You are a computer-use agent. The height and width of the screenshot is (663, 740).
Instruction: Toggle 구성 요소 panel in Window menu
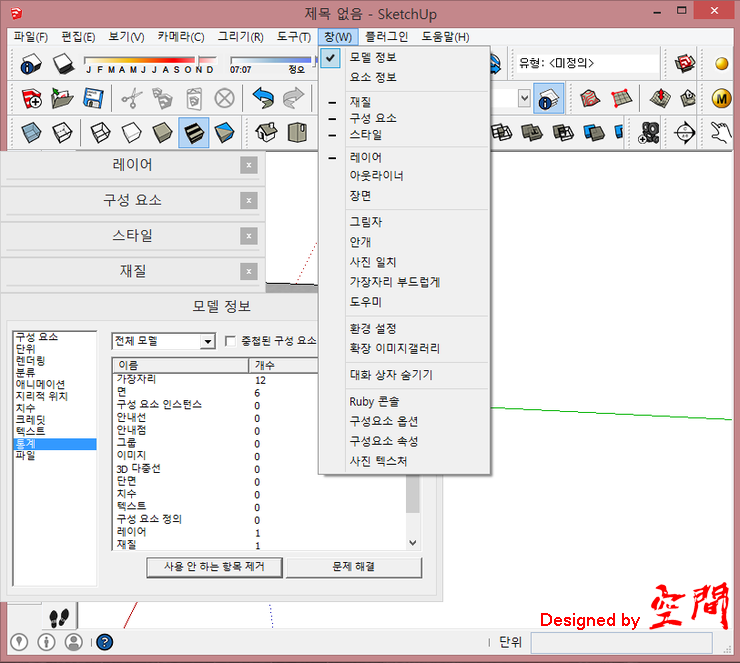pyautogui.click(x=404, y=118)
